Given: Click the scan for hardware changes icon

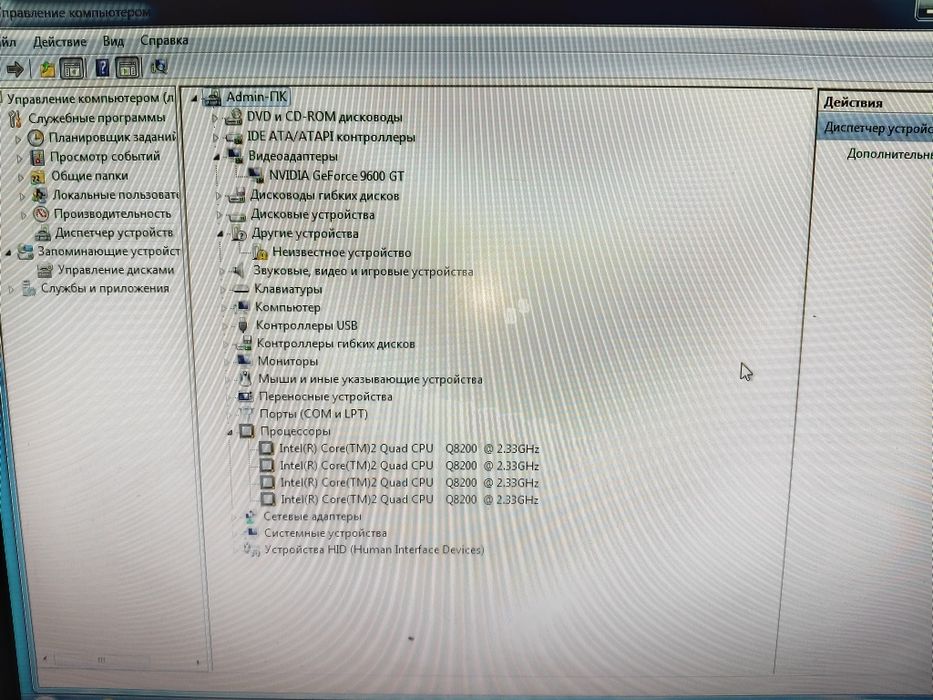Looking at the screenshot, I should [x=158, y=67].
